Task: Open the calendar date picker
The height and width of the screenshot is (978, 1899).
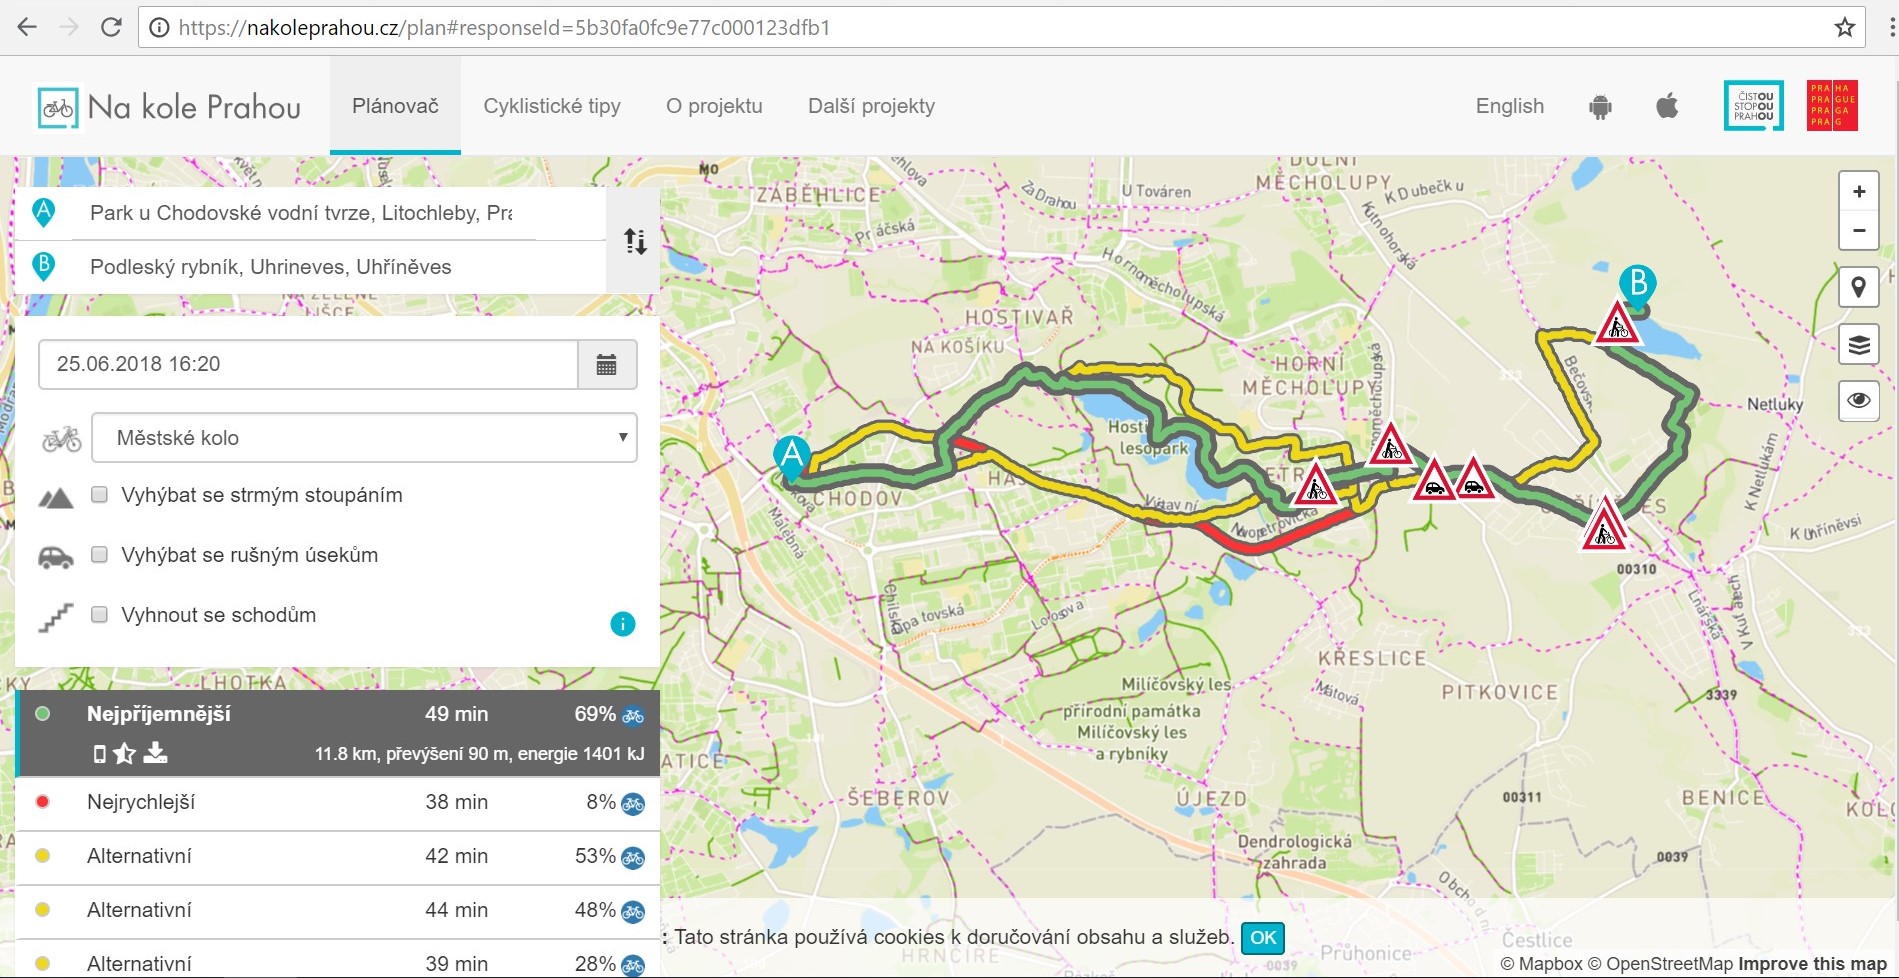Action: (x=606, y=365)
